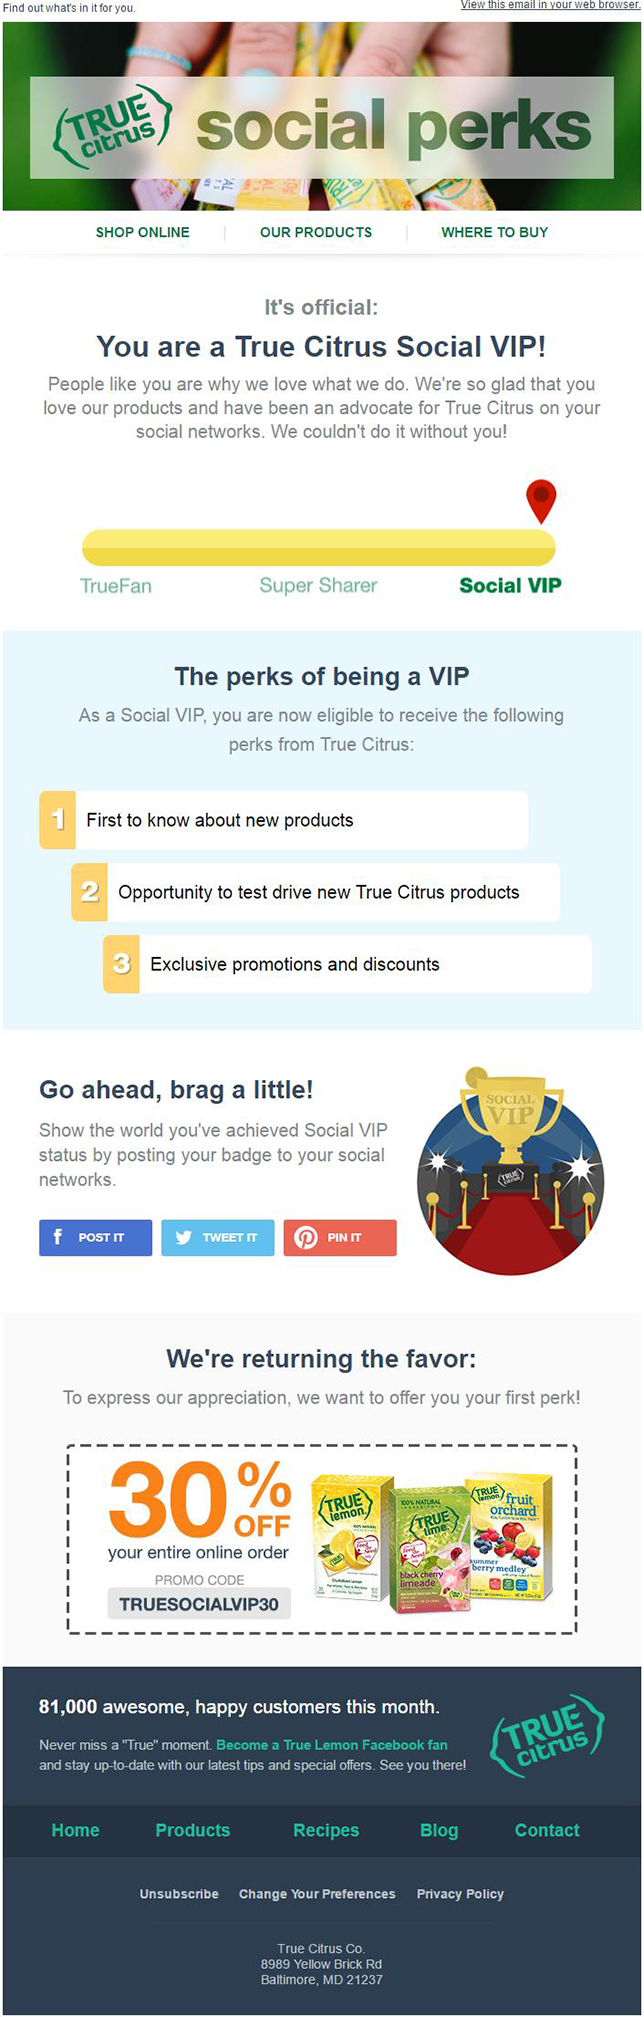Click the Social VIP trophy badge
Image resolution: width=644 pixels, height=2017 pixels.
coord(510,1171)
